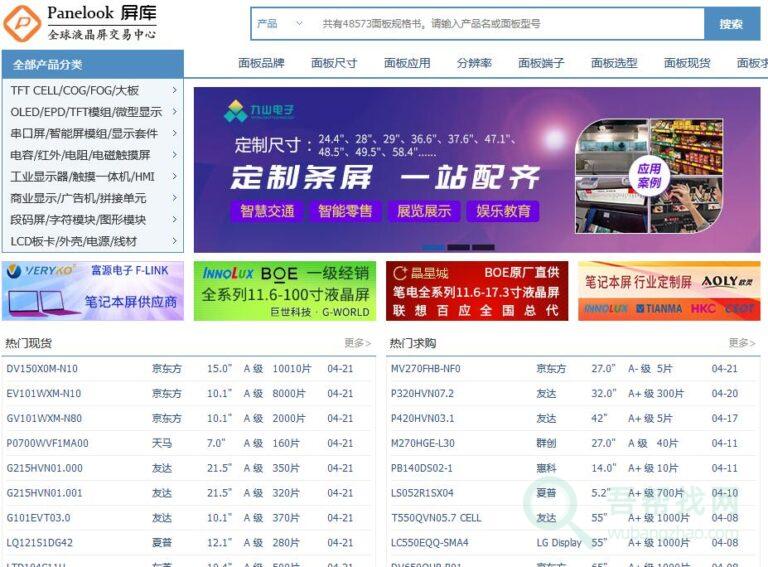768x567 pixels.
Task: Select the third carousel indicator dot
Action: tap(483, 247)
